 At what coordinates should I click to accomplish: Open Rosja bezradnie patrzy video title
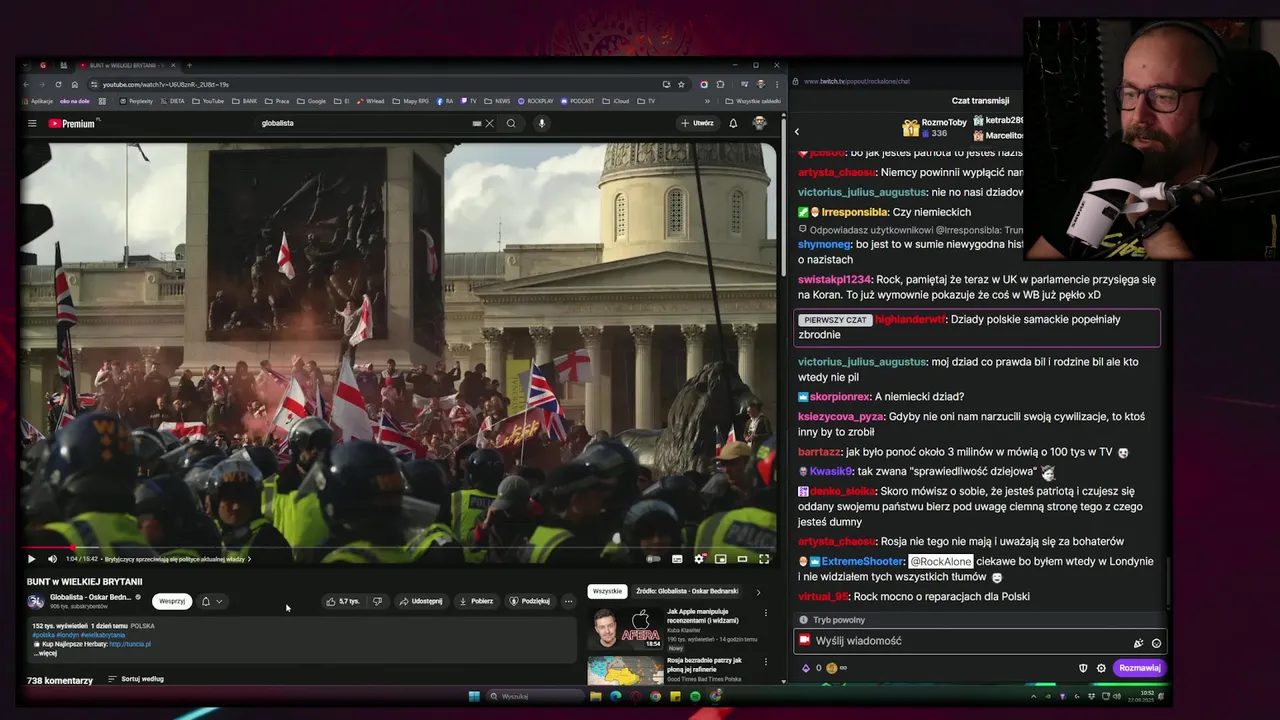[704, 664]
